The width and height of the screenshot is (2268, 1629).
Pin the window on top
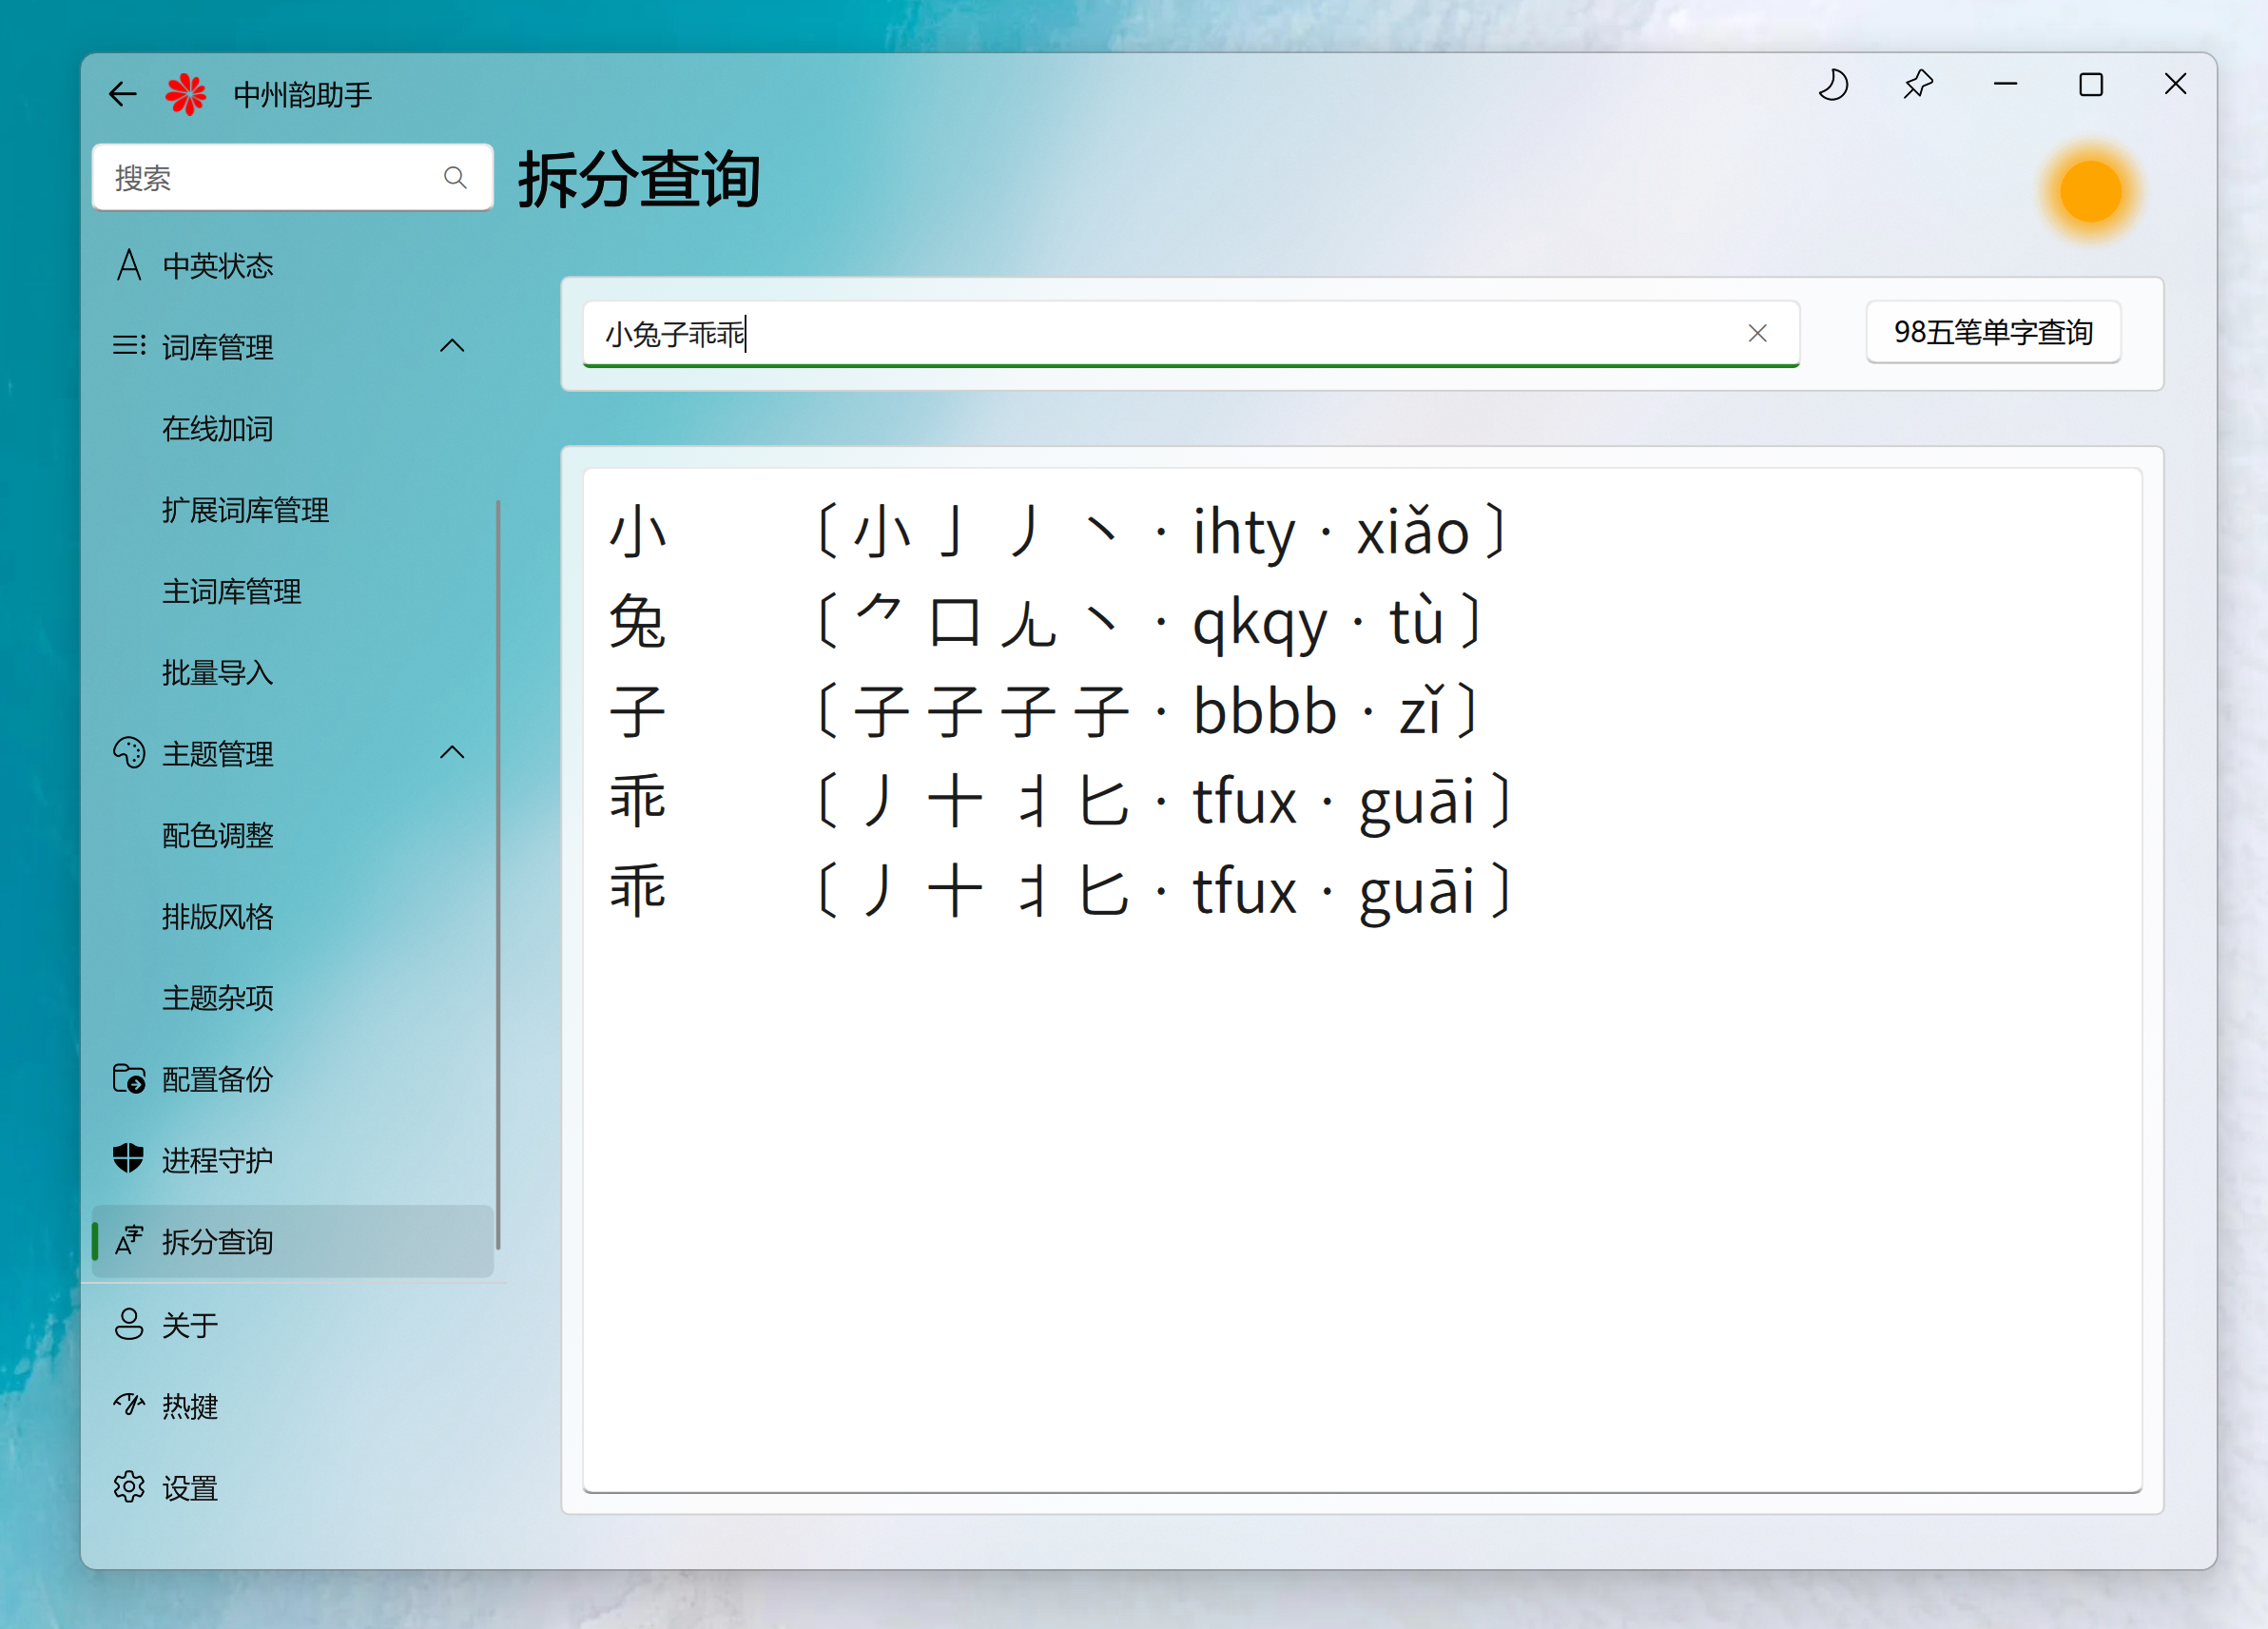[x=1917, y=86]
